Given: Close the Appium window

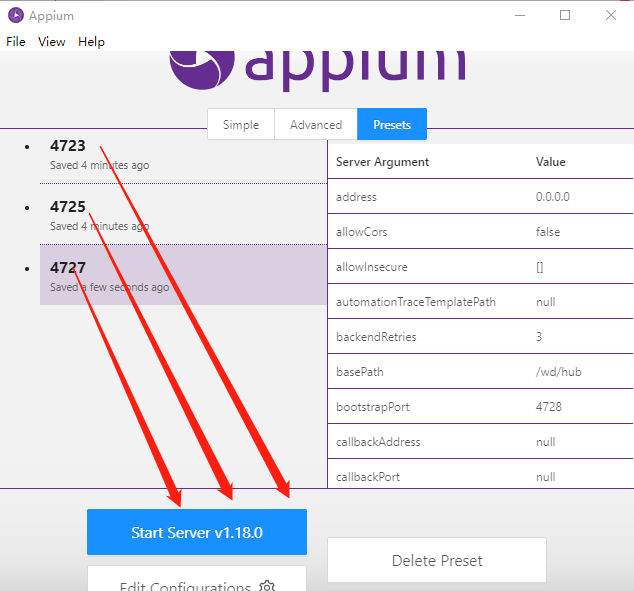Looking at the screenshot, I should [x=611, y=15].
